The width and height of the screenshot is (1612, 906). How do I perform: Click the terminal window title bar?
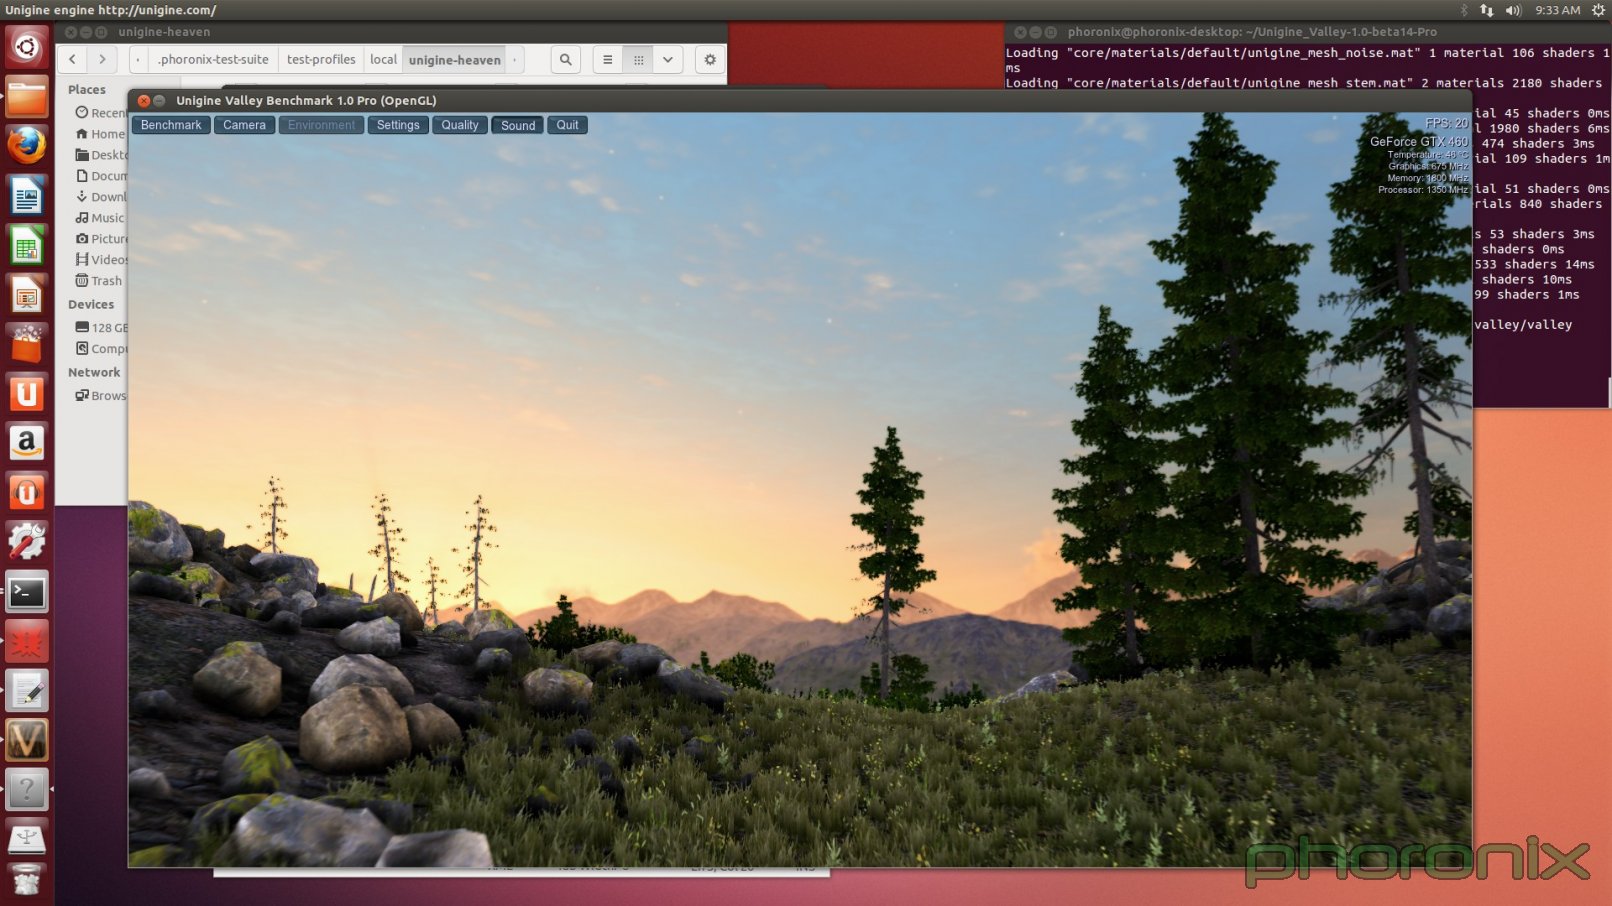(1307, 32)
